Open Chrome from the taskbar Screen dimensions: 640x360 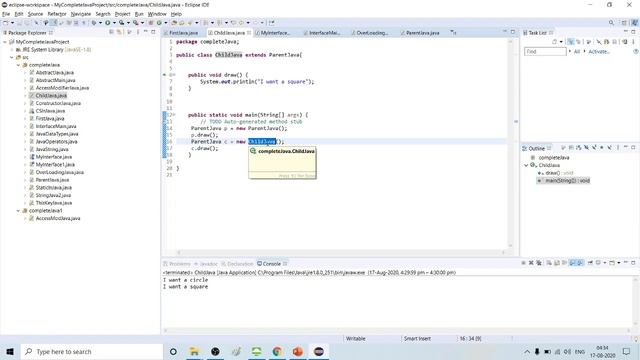277,351
